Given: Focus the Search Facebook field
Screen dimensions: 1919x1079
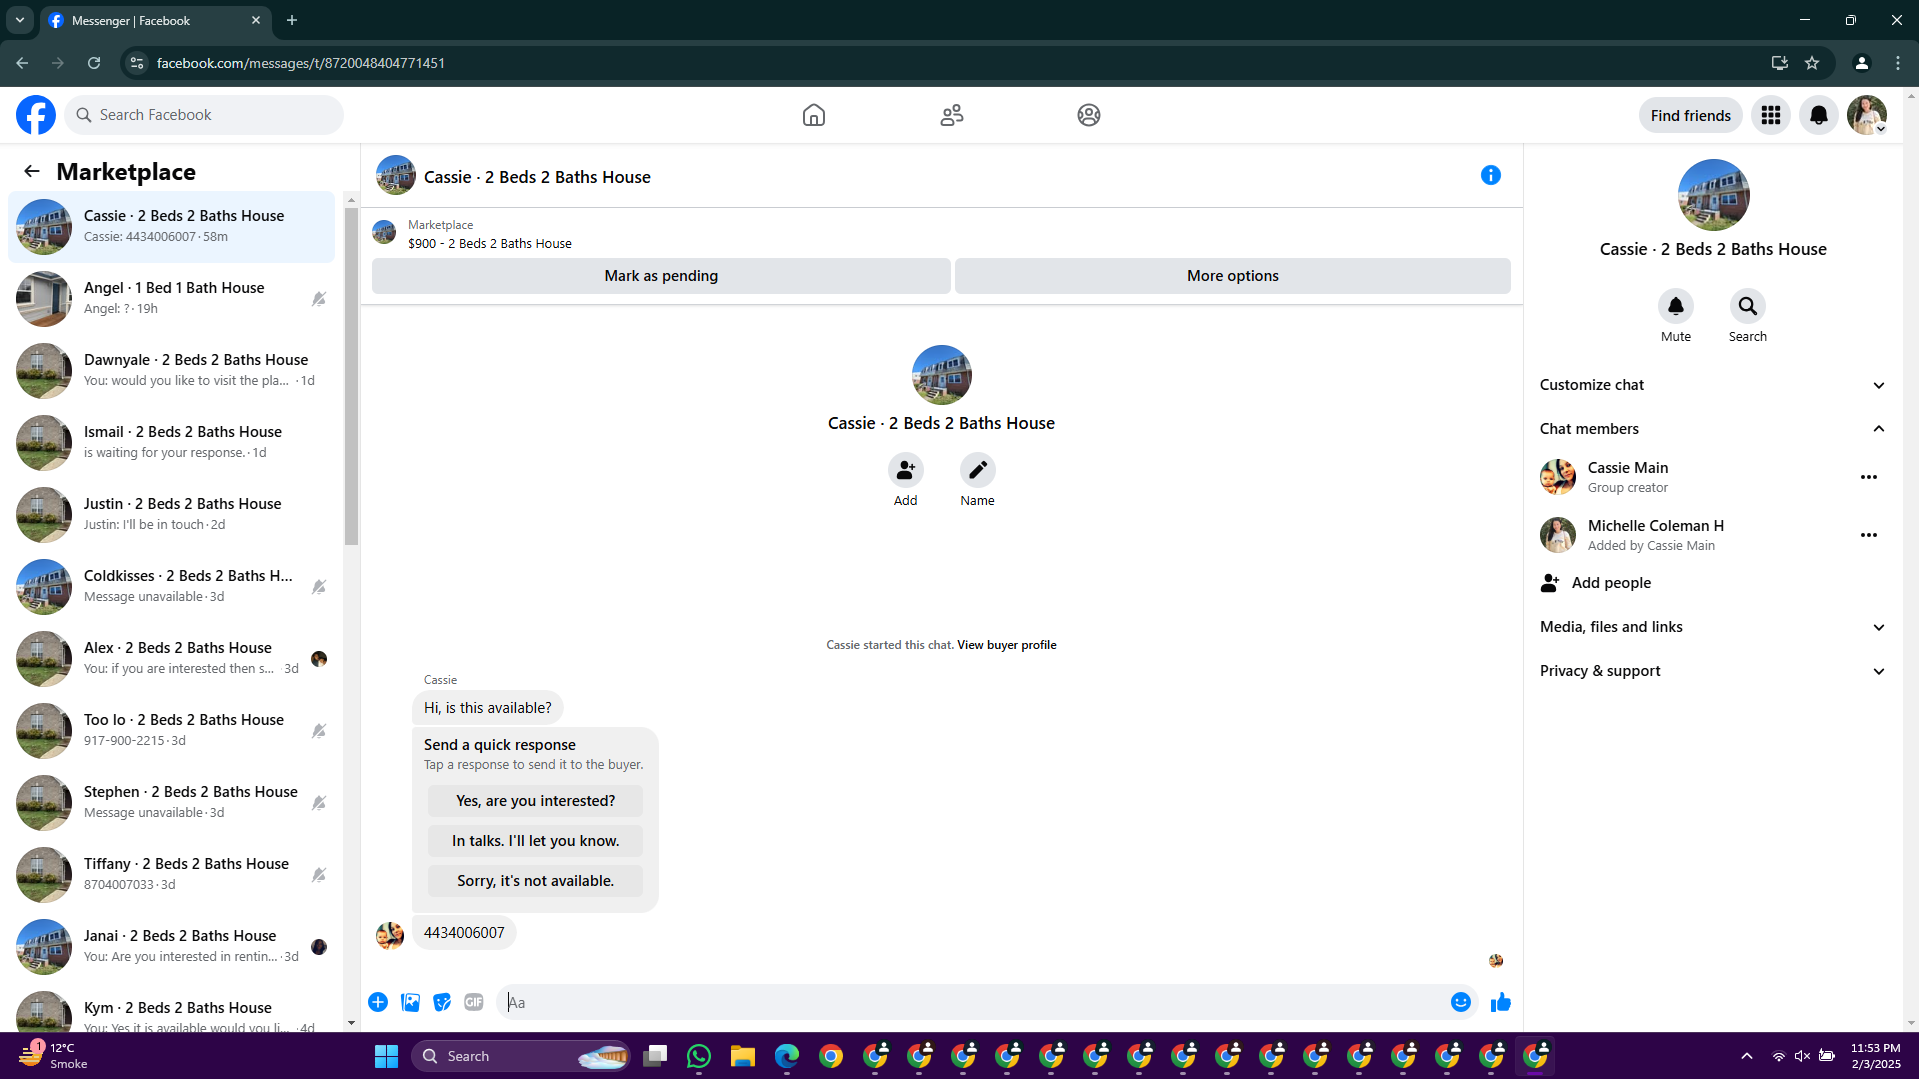Looking at the screenshot, I should pos(205,115).
